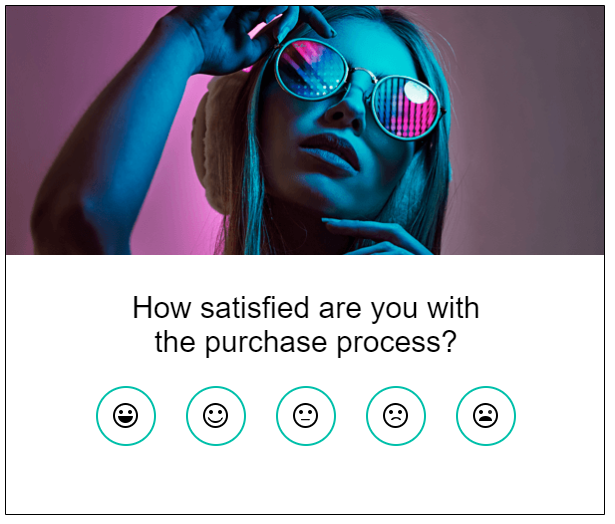Click the bridge of the sunglasses
The height and width of the screenshot is (524, 615).
pos(358,82)
